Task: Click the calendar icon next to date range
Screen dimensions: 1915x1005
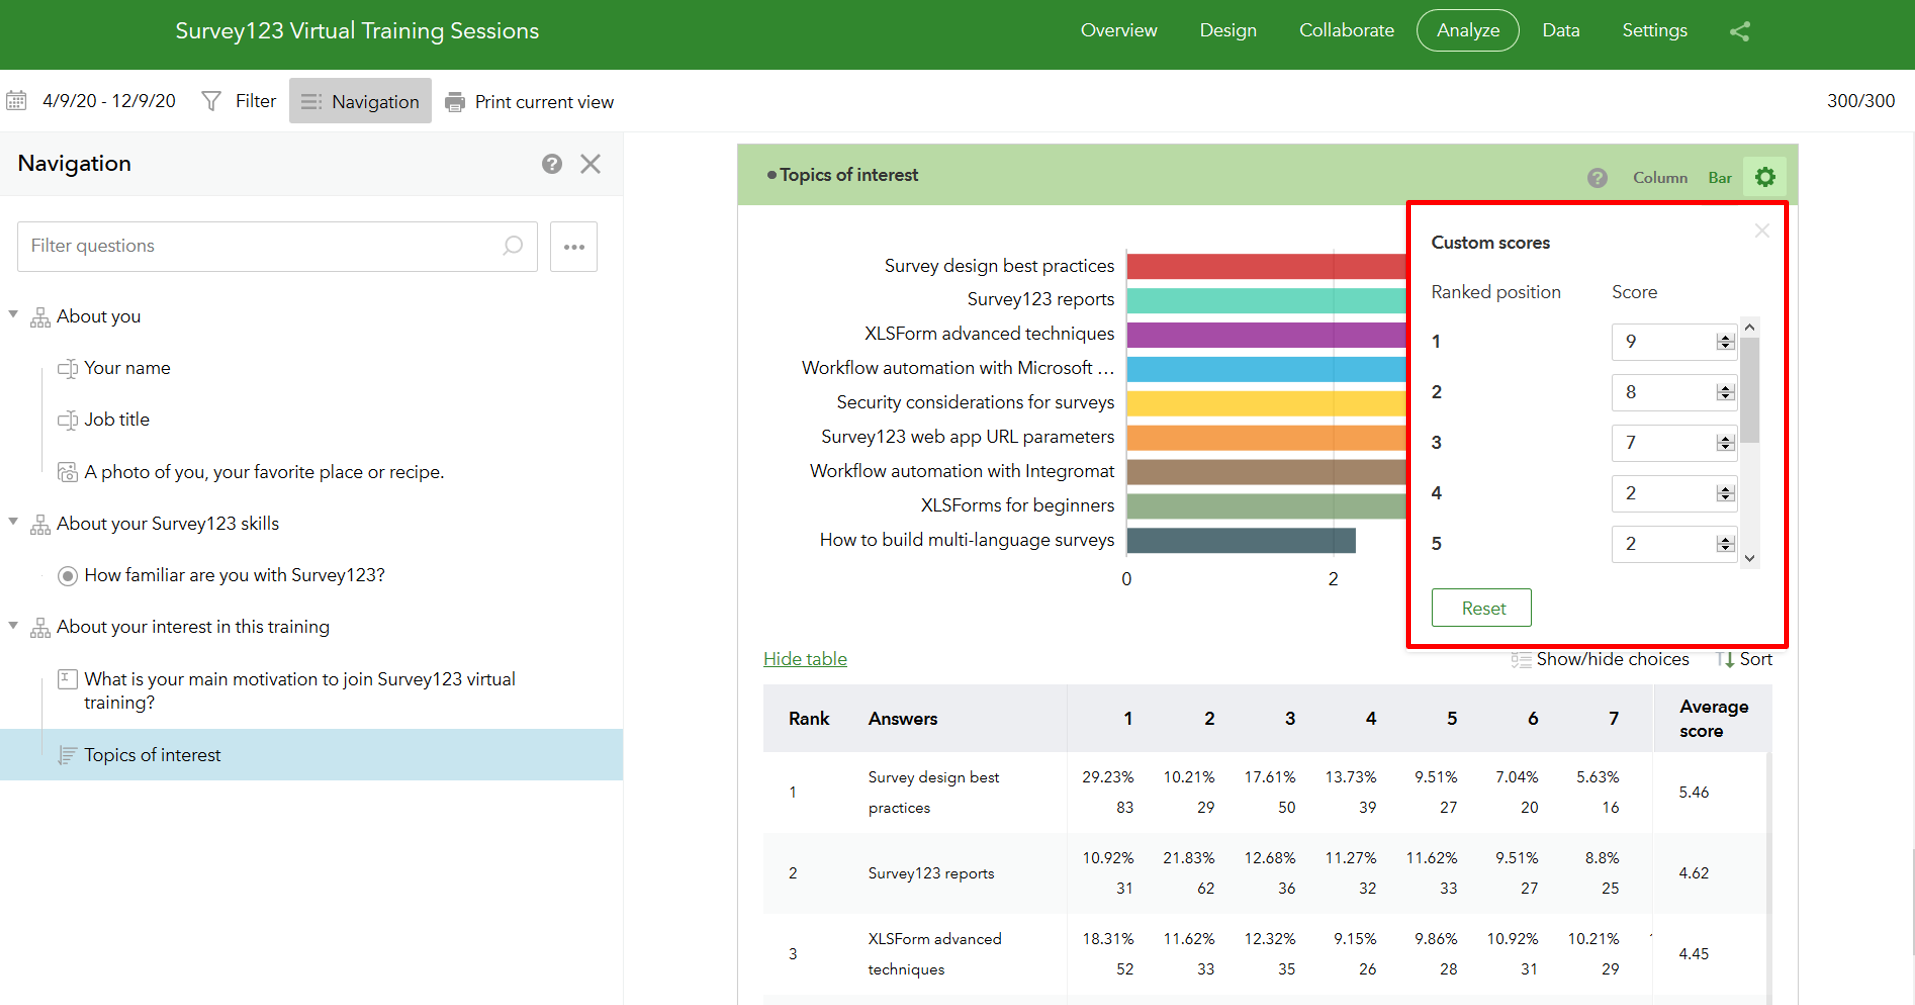Action: coord(16,101)
